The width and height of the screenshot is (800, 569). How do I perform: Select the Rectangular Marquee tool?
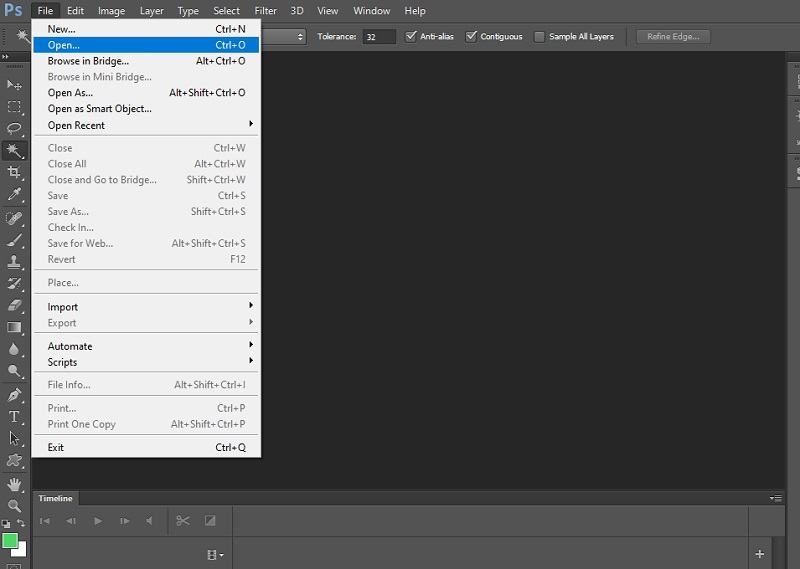click(x=14, y=106)
